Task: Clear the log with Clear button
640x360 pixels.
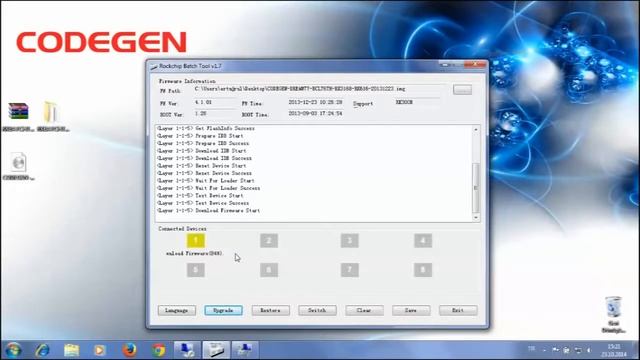Action: pos(364,311)
